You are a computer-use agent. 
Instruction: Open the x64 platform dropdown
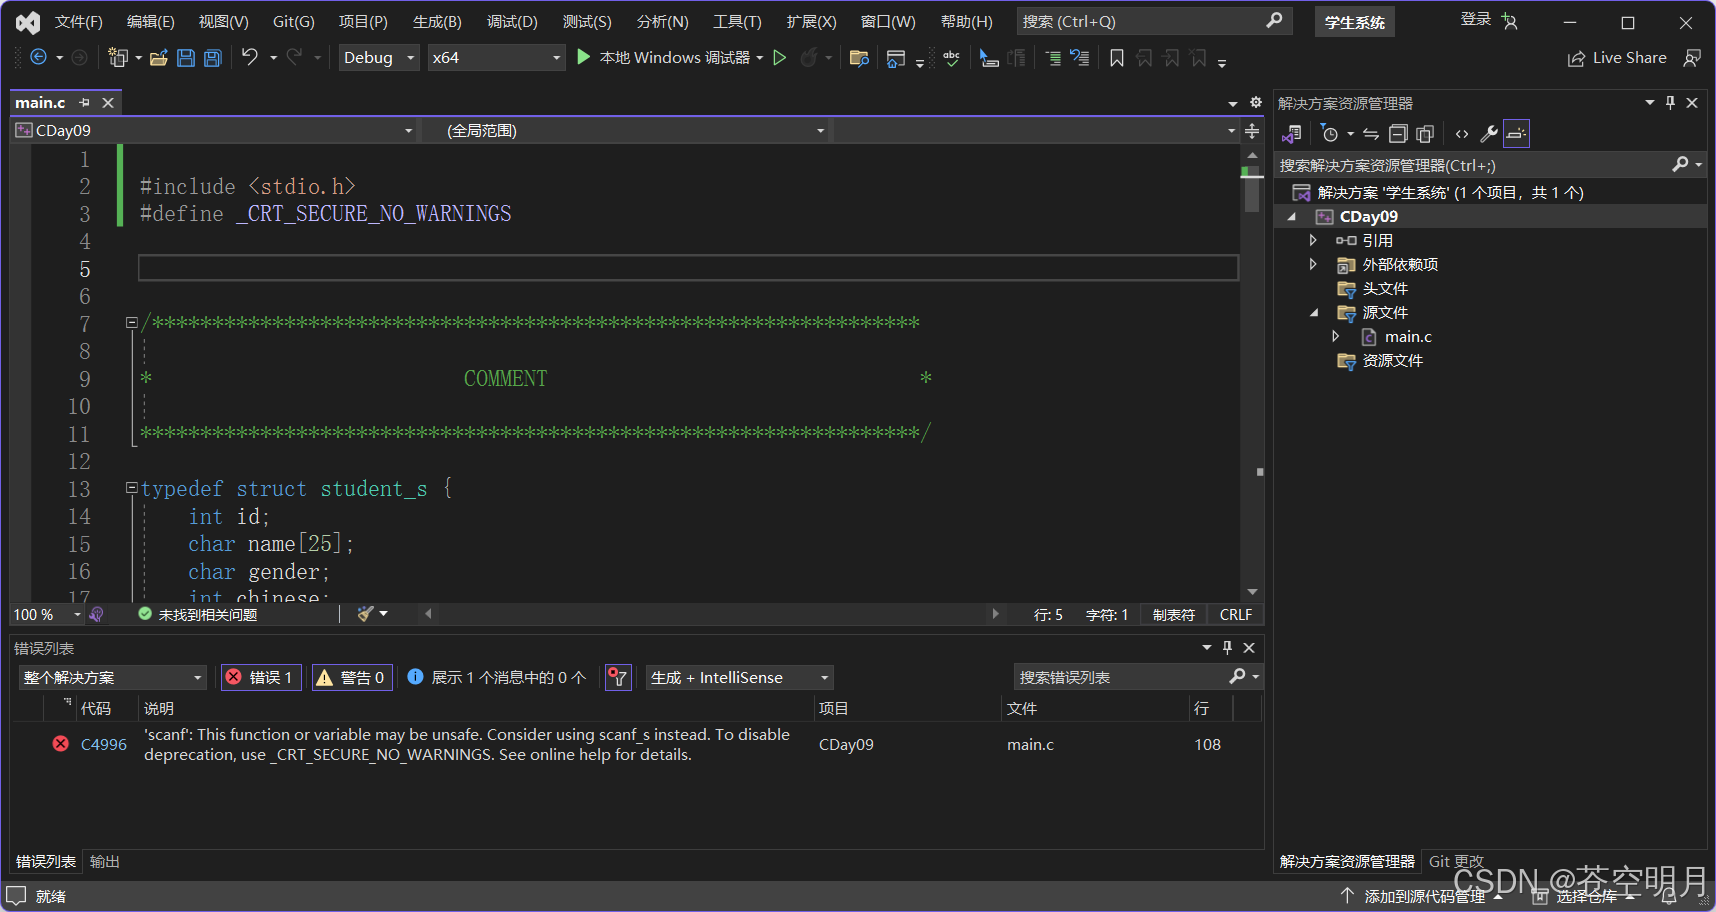click(497, 58)
